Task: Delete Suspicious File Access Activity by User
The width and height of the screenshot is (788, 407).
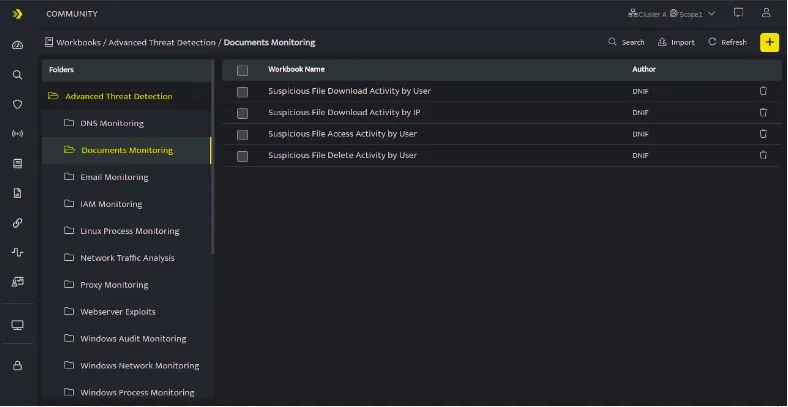Action: pyautogui.click(x=763, y=134)
